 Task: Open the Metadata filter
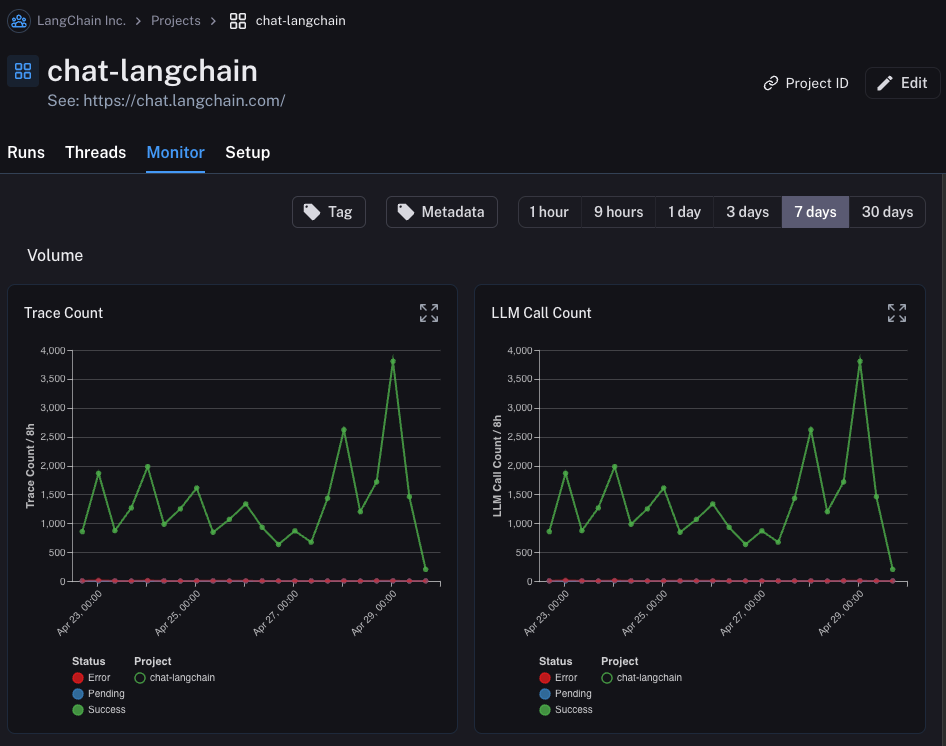click(442, 212)
